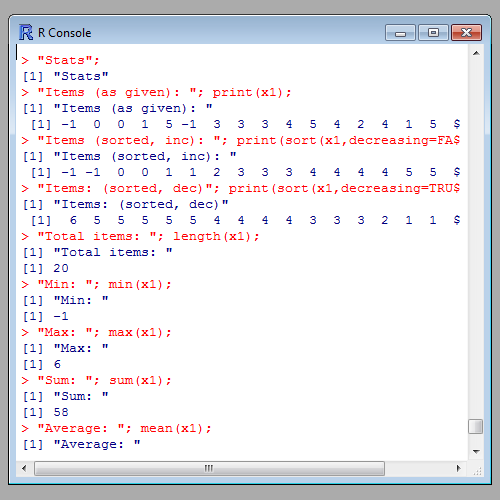Click the horizontal scrollbar right arrow
This screenshot has width=500, height=500.
pyautogui.click(x=459, y=468)
